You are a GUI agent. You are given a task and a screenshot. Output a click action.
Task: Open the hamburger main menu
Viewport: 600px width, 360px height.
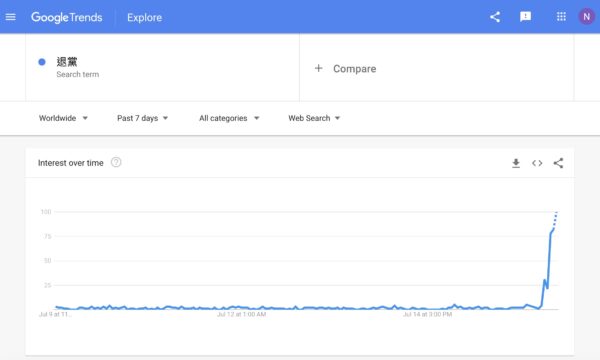click(11, 17)
